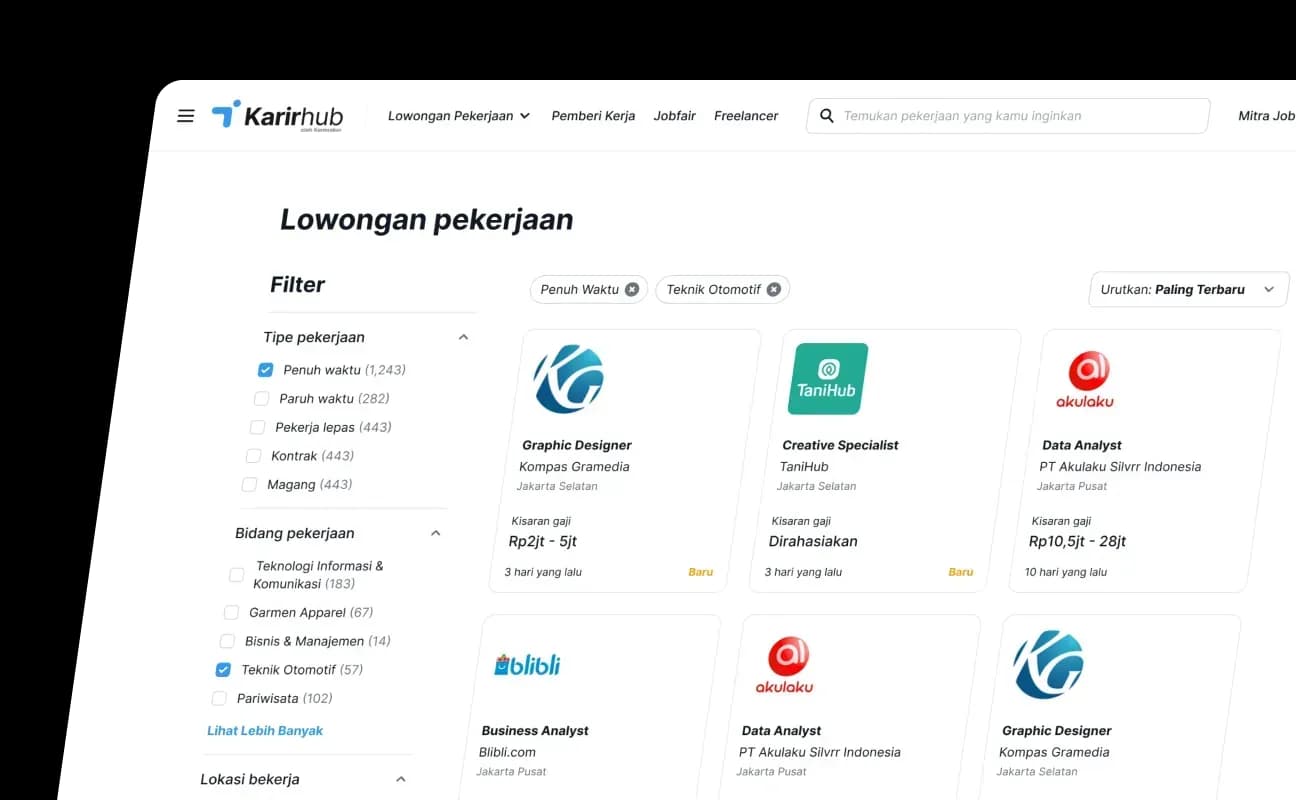This screenshot has width=1296, height=800.
Task: Open the hamburger menu icon
Action: 185,116
